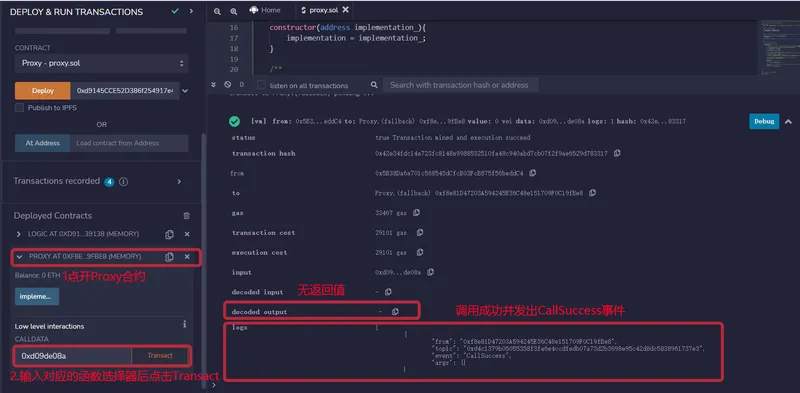The height and width of the screenshot is (393, 800).
Task: Zoom out the editor with the minus magnifier
Action: [x=218, y=11]
